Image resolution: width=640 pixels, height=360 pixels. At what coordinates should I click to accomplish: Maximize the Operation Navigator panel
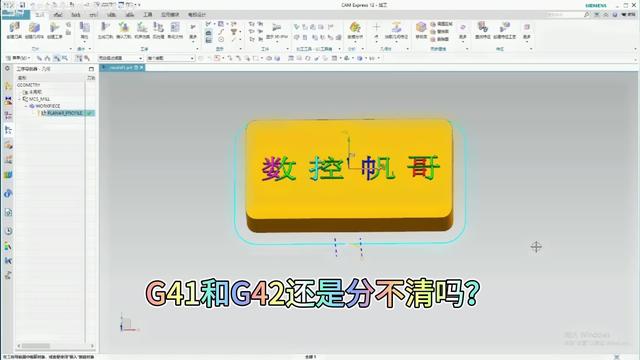(x=91, y=69)
